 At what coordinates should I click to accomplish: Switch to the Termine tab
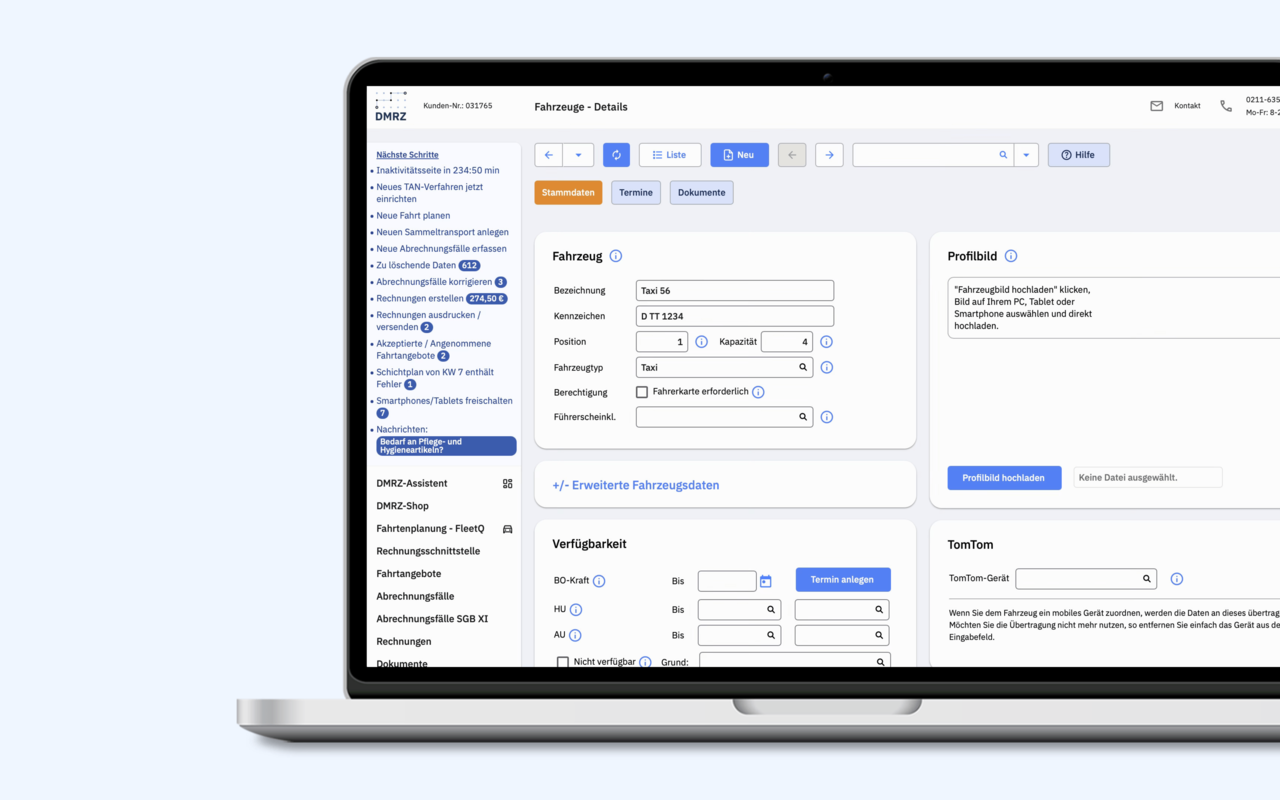pos(636,192)
